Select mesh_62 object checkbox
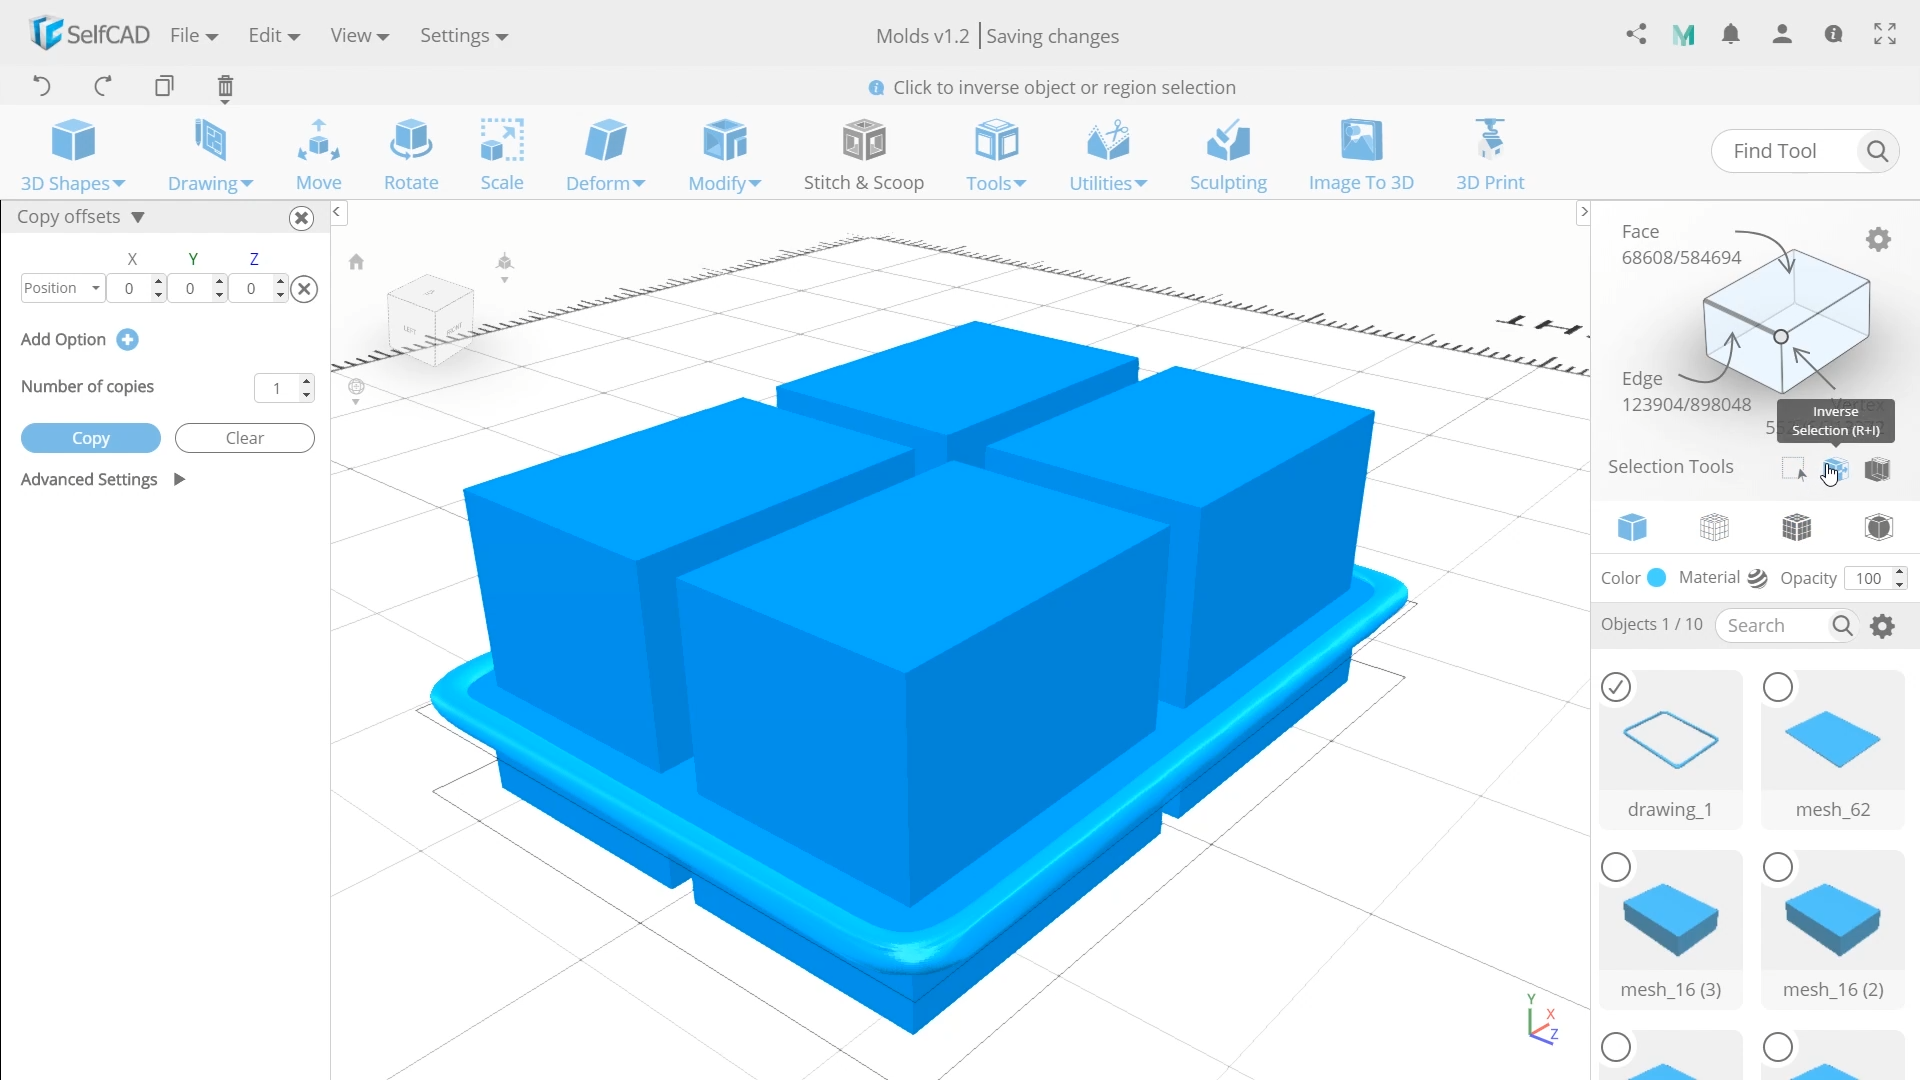 pos(1778,687)
